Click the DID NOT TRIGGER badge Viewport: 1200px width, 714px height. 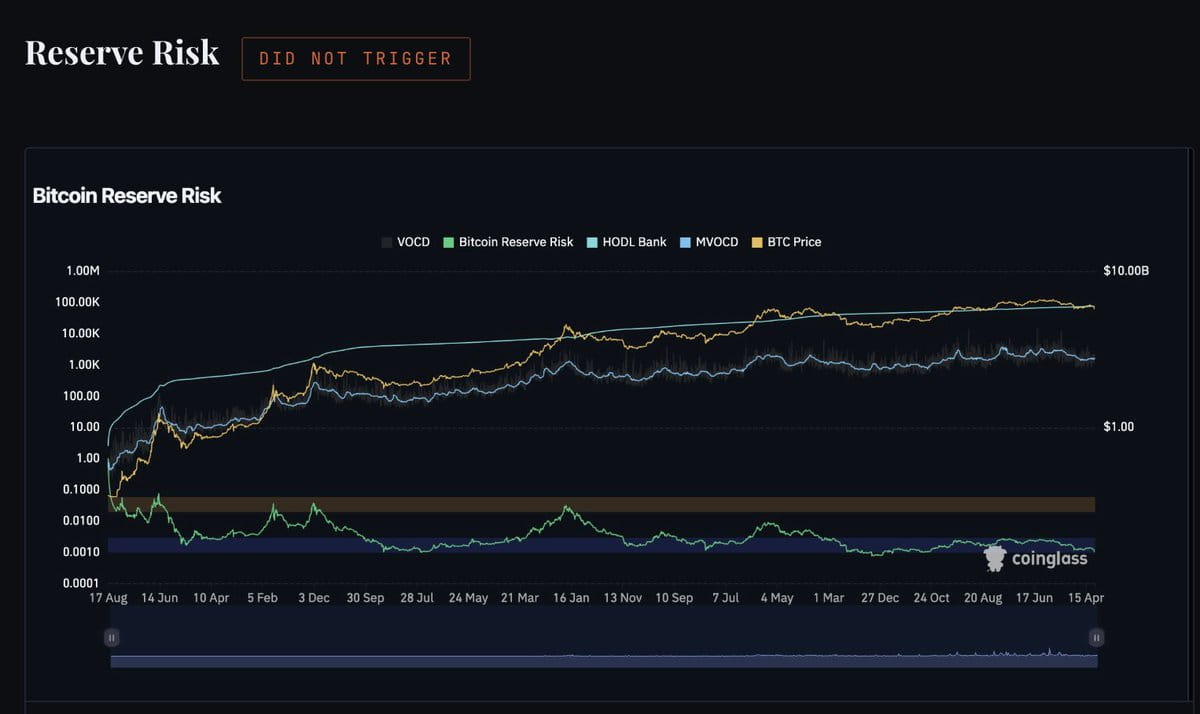coord(356,59)
